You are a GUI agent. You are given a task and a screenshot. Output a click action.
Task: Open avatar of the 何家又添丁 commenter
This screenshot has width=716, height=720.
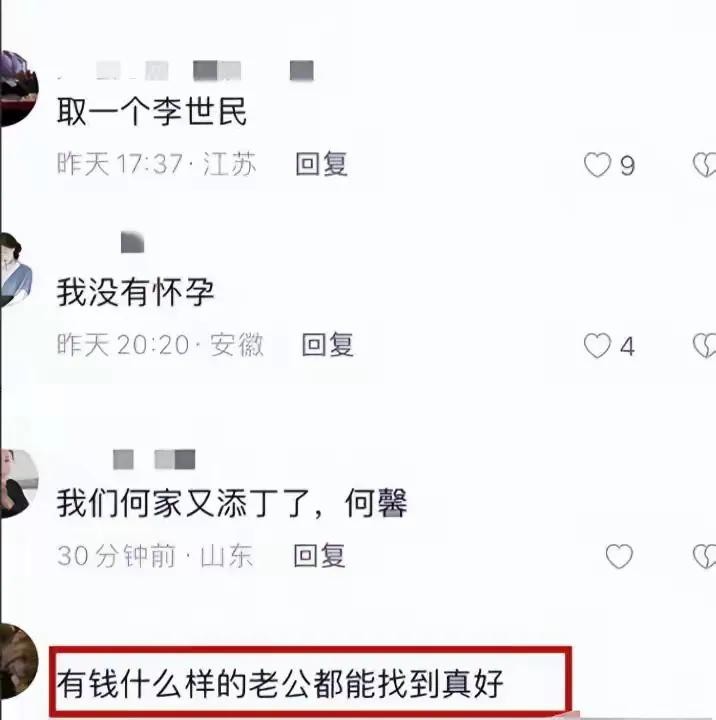click(19, 484)
